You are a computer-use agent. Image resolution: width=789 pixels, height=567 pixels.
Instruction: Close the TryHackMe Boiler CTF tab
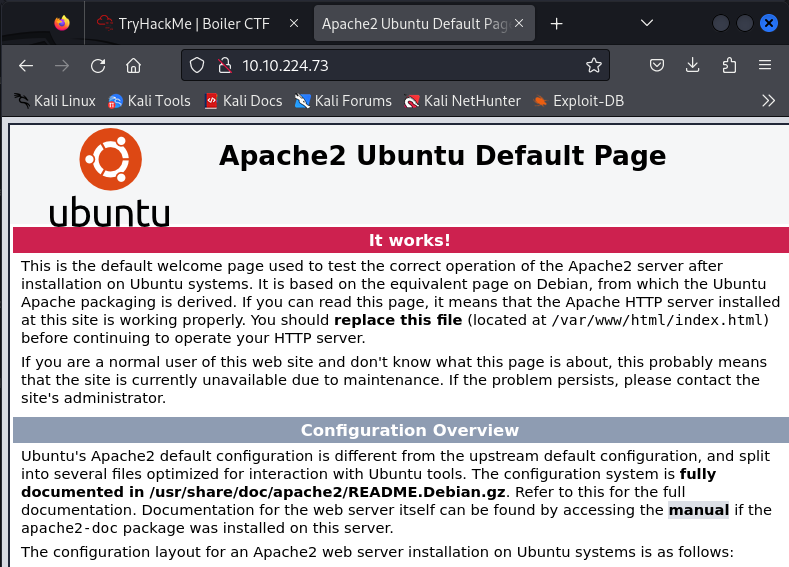point(294,23)
